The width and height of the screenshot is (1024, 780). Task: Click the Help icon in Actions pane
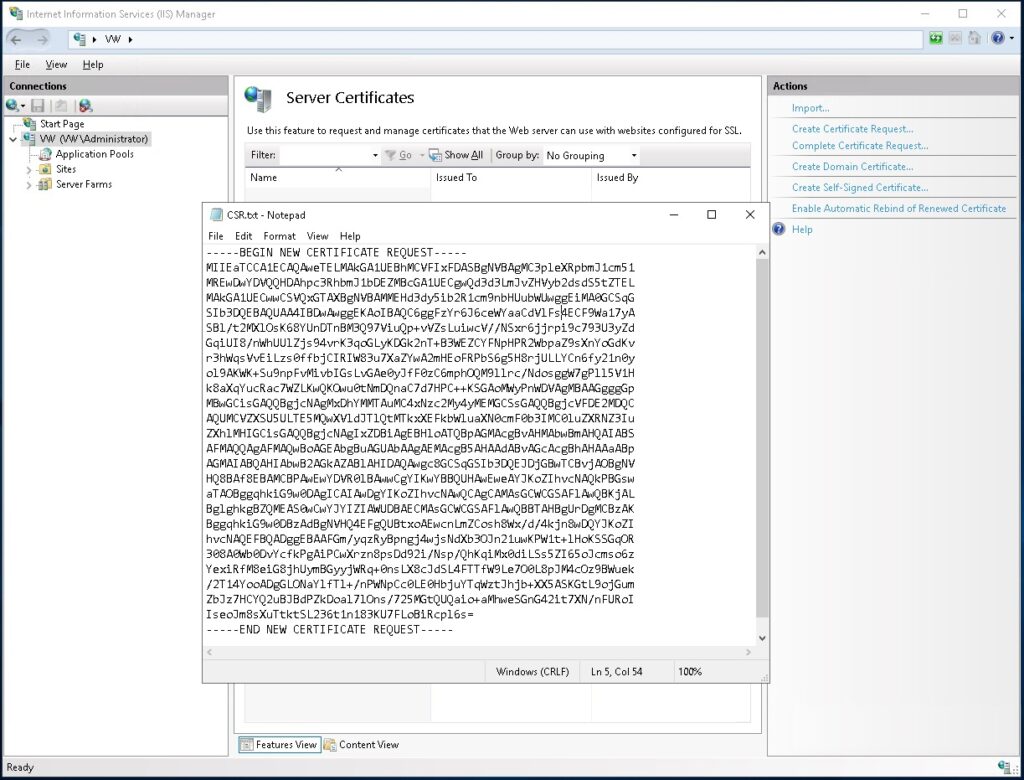(779, 229)
